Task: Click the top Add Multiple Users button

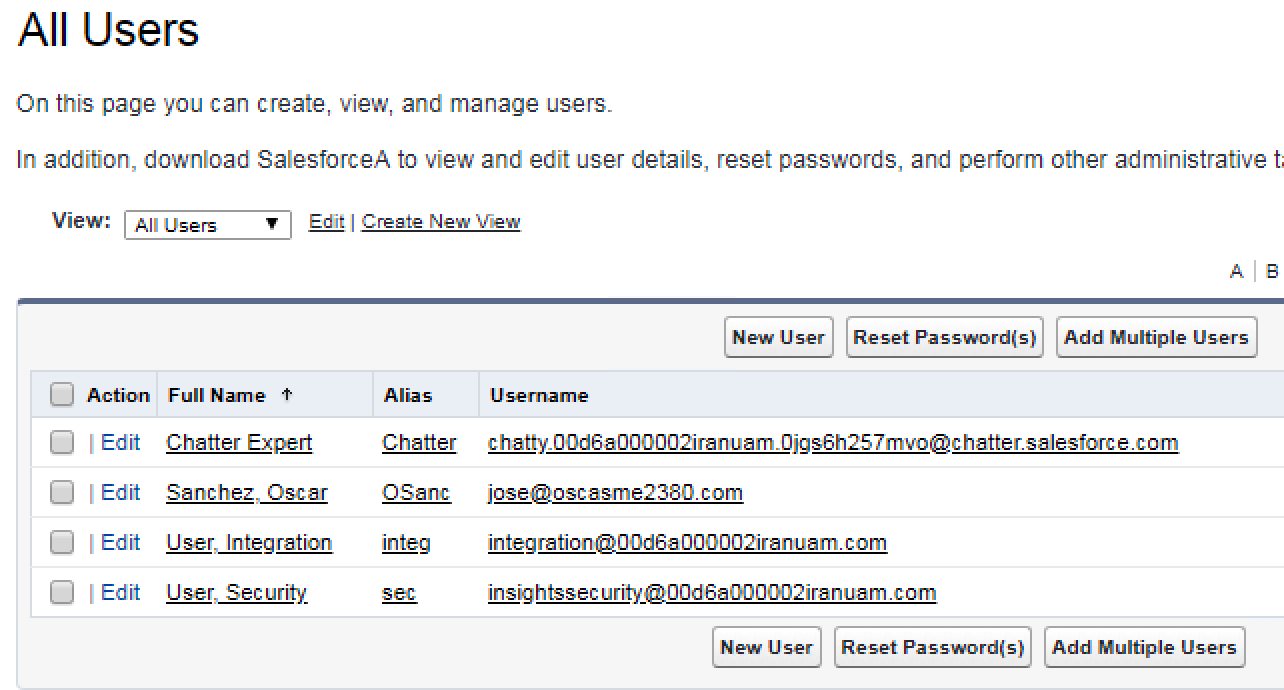Action: pos(1156,338)
